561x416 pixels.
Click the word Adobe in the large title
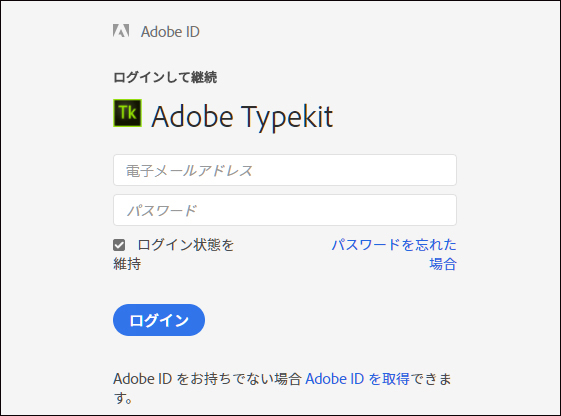(192, 117)
